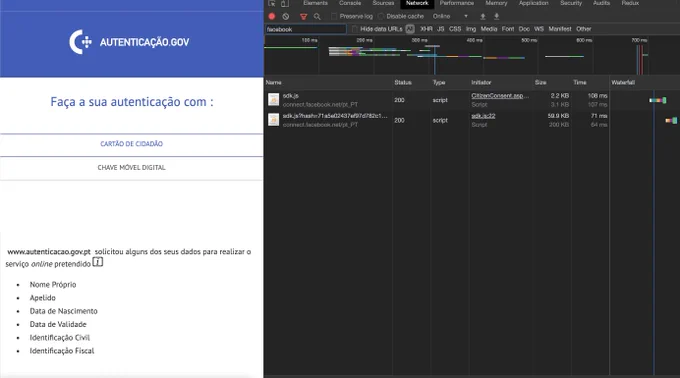This screenshot has width=680, height=378.
Task: Filter requests by Other
Action: [x=583, y=29]
